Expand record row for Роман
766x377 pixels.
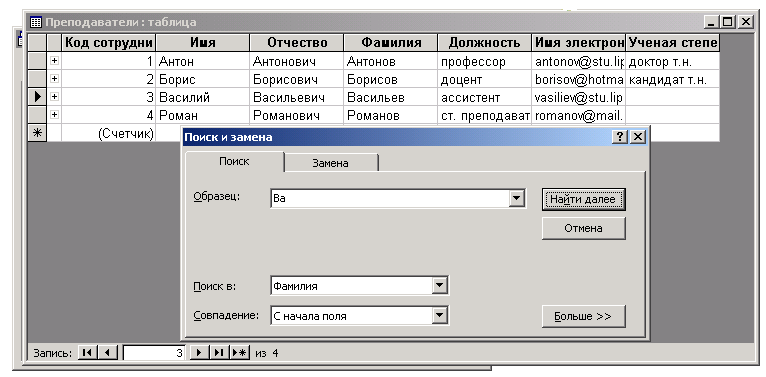(54, 115)
